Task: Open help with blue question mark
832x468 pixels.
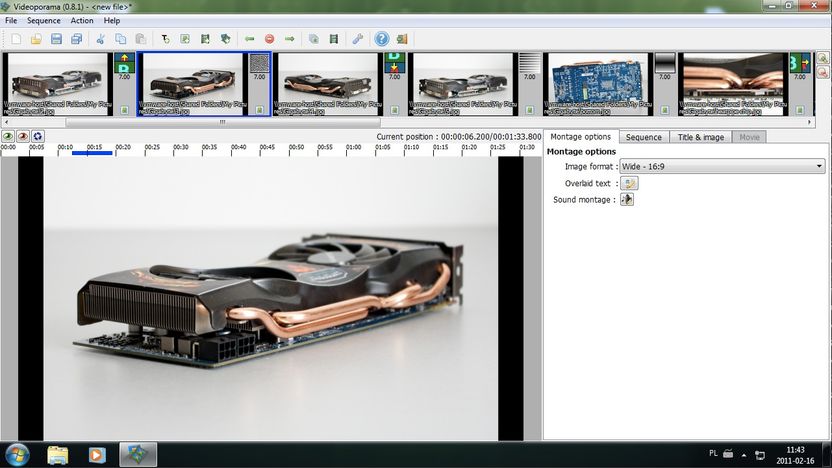Action: [382, 39]
